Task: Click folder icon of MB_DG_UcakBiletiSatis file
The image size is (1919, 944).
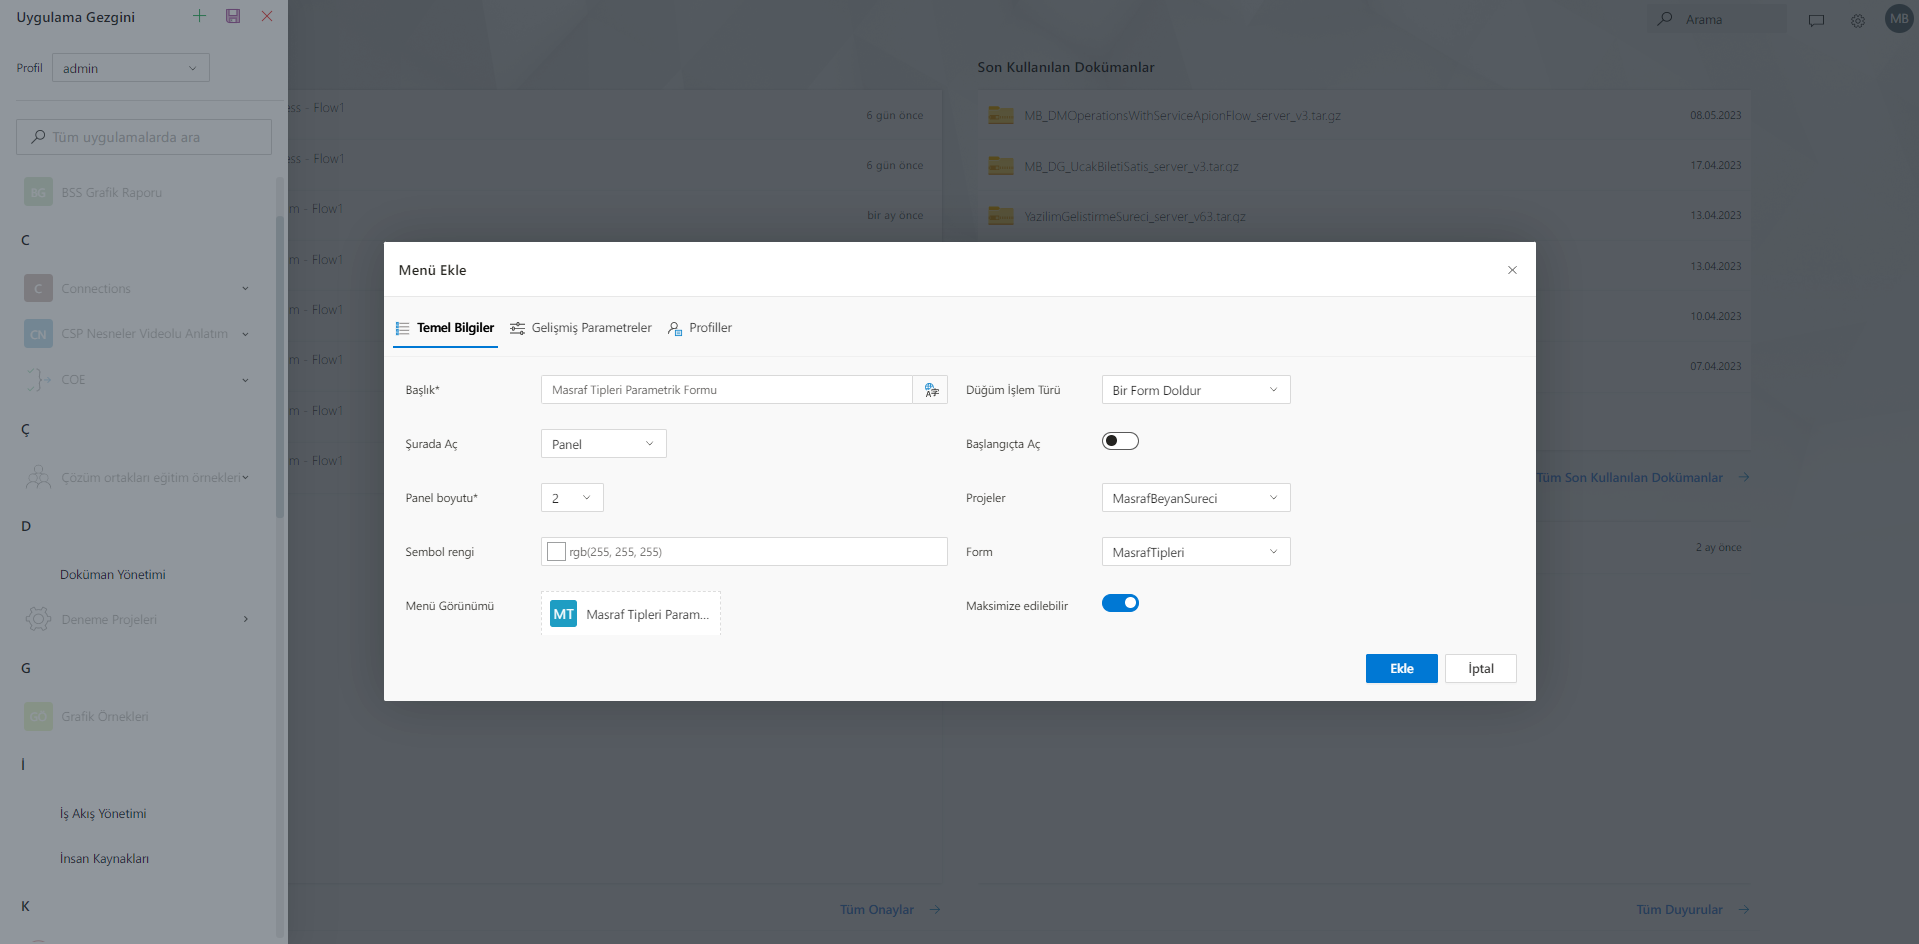Action: [1001, 166]
